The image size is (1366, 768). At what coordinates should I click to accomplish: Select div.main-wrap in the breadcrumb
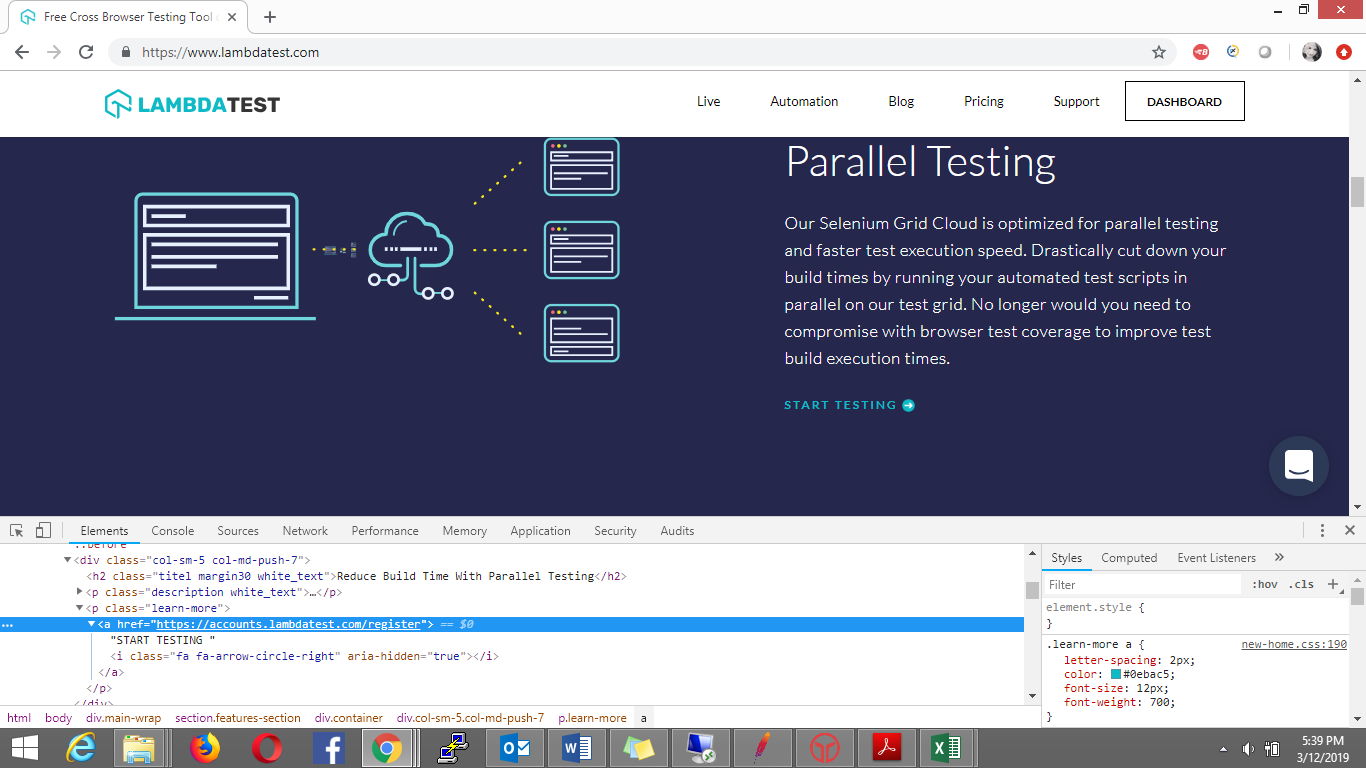click(123, 718)
